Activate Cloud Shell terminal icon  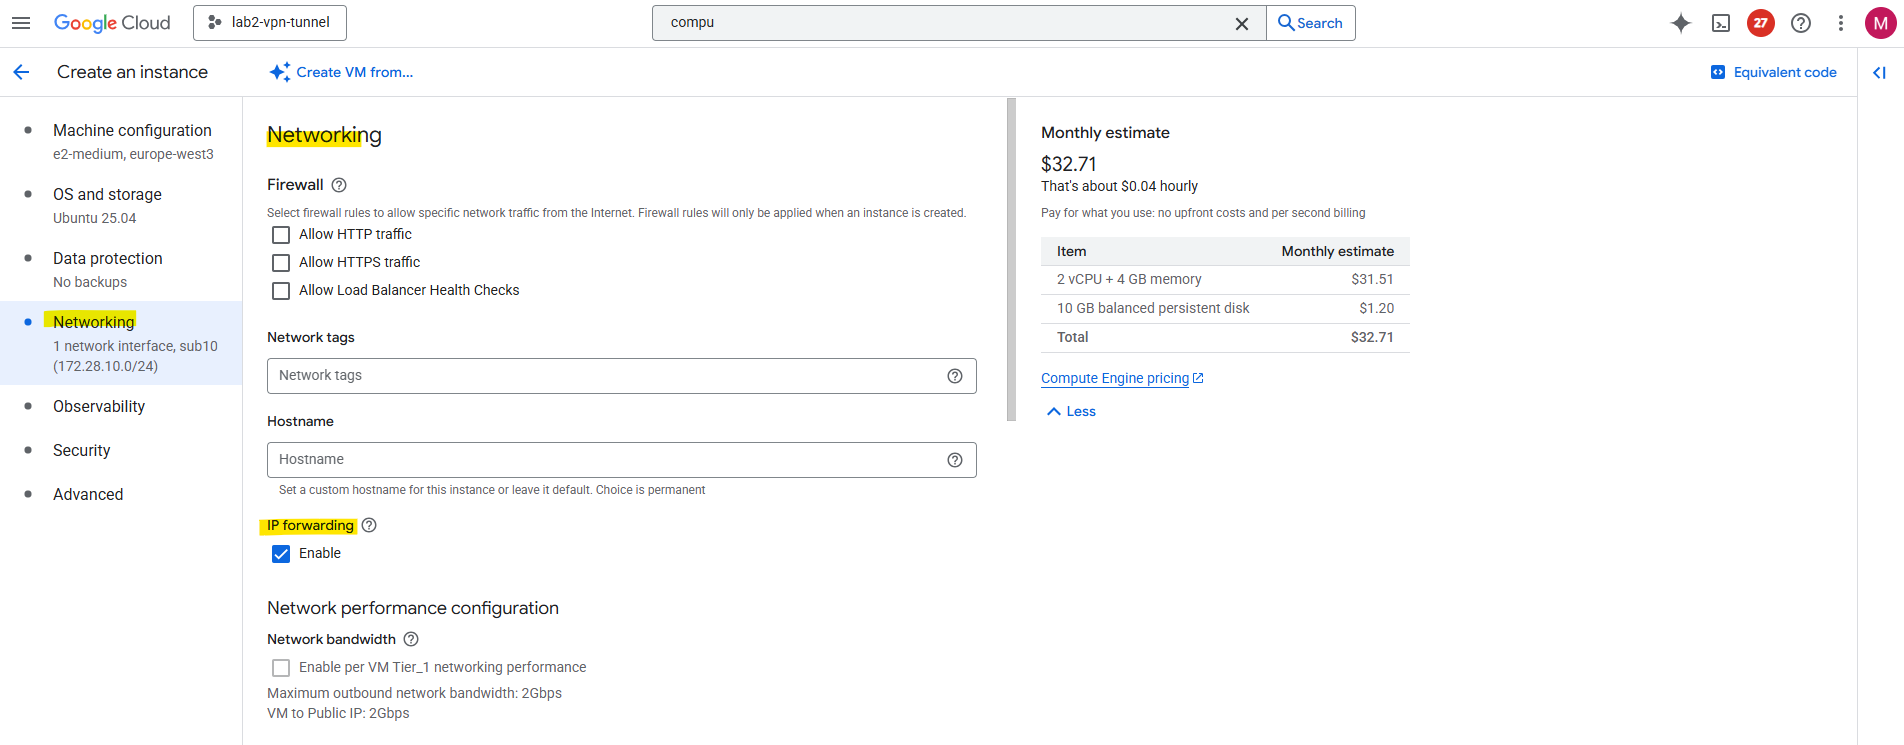(x=1721, y=23)
